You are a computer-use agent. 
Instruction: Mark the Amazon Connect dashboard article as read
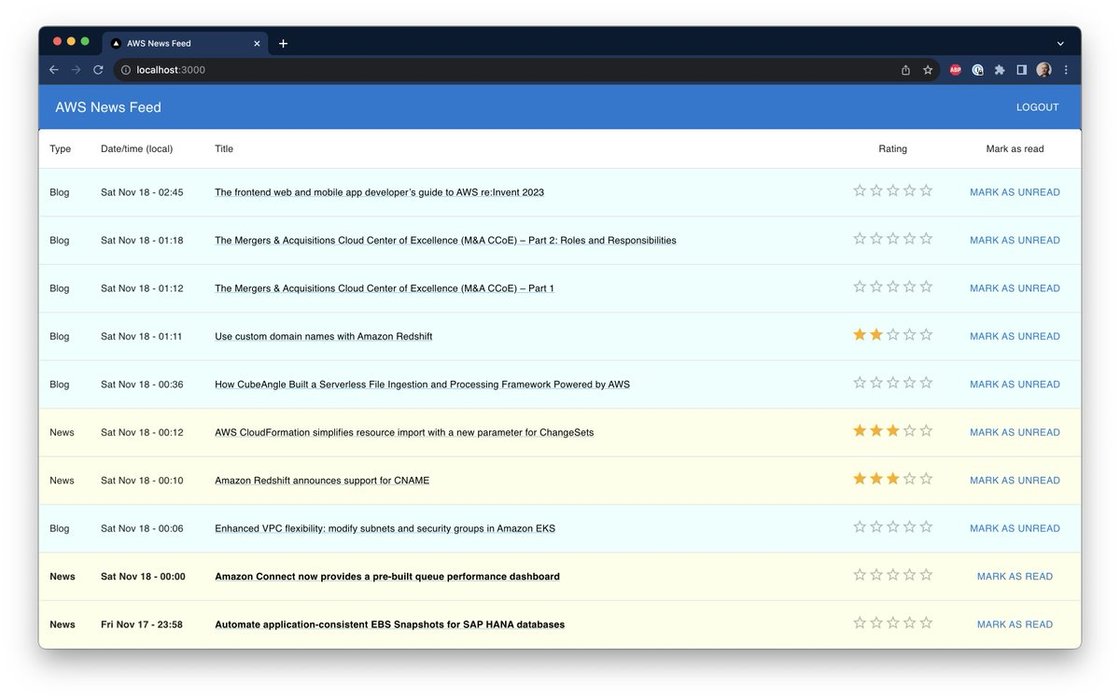tap(1014, 577)
